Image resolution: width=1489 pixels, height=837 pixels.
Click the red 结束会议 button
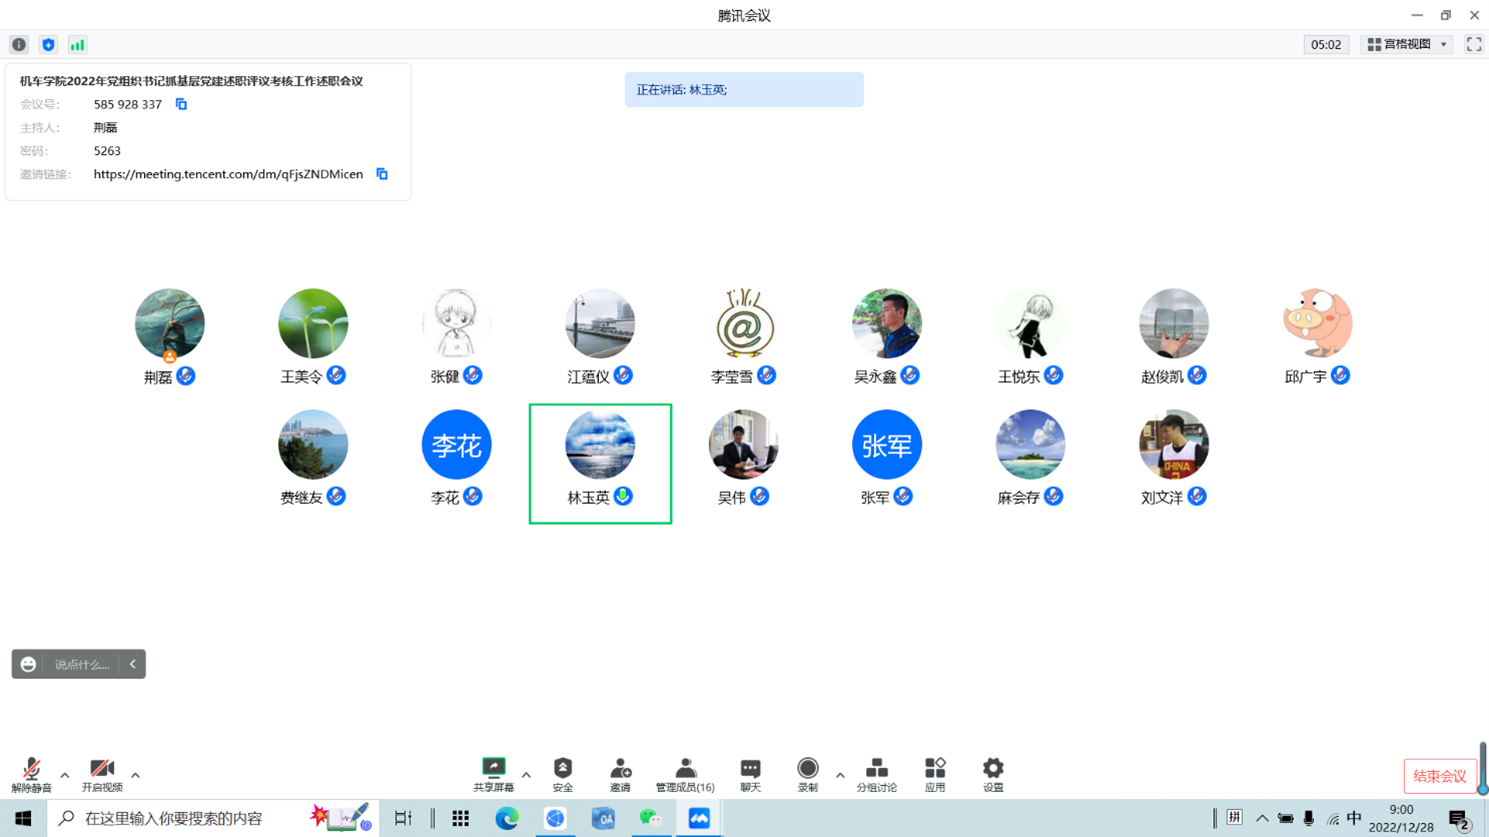[1439, 776]
